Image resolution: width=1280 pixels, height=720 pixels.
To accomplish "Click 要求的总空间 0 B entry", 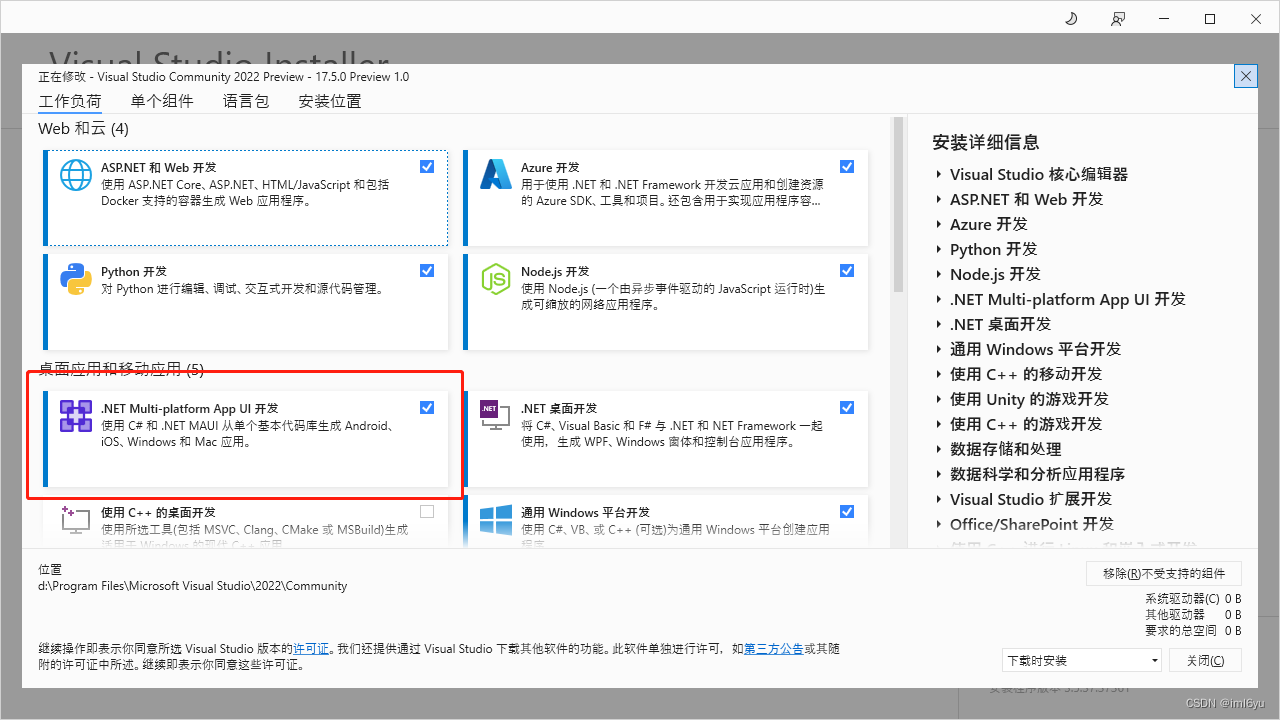I will click(x=1194, y=631).
